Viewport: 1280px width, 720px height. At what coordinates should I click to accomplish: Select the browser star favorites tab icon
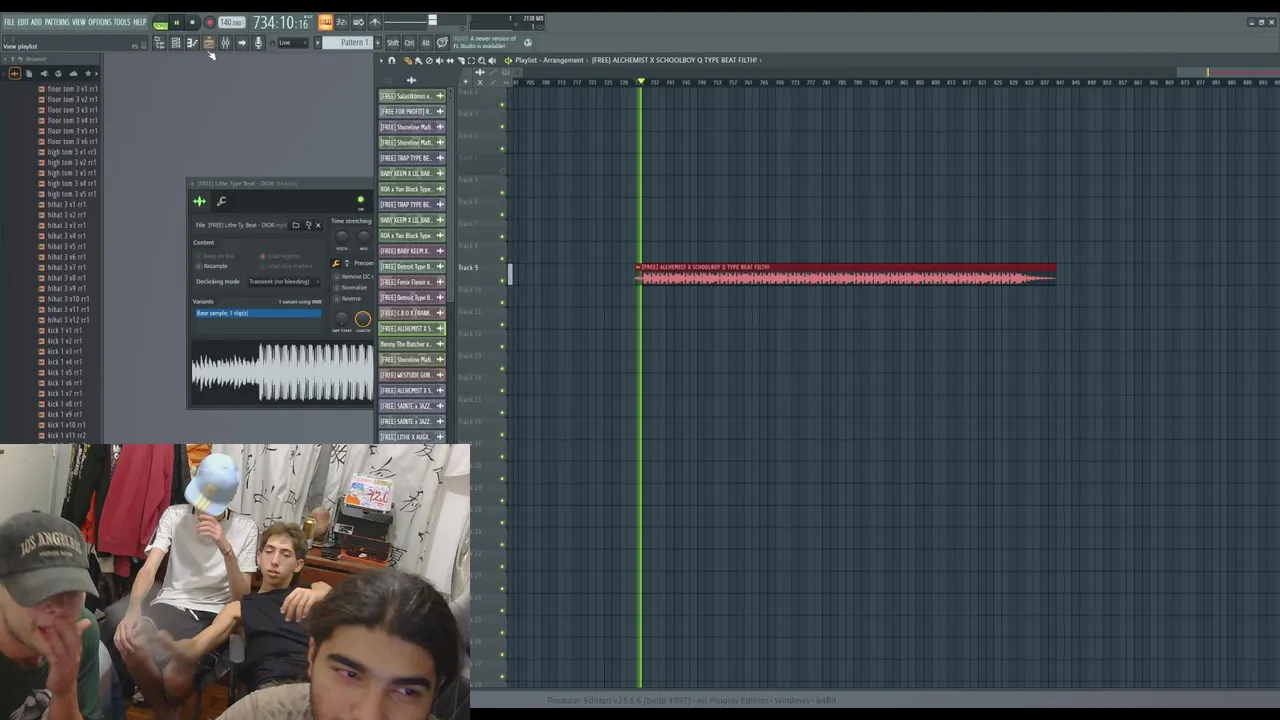pyautogui.click(x=88, y=73)
